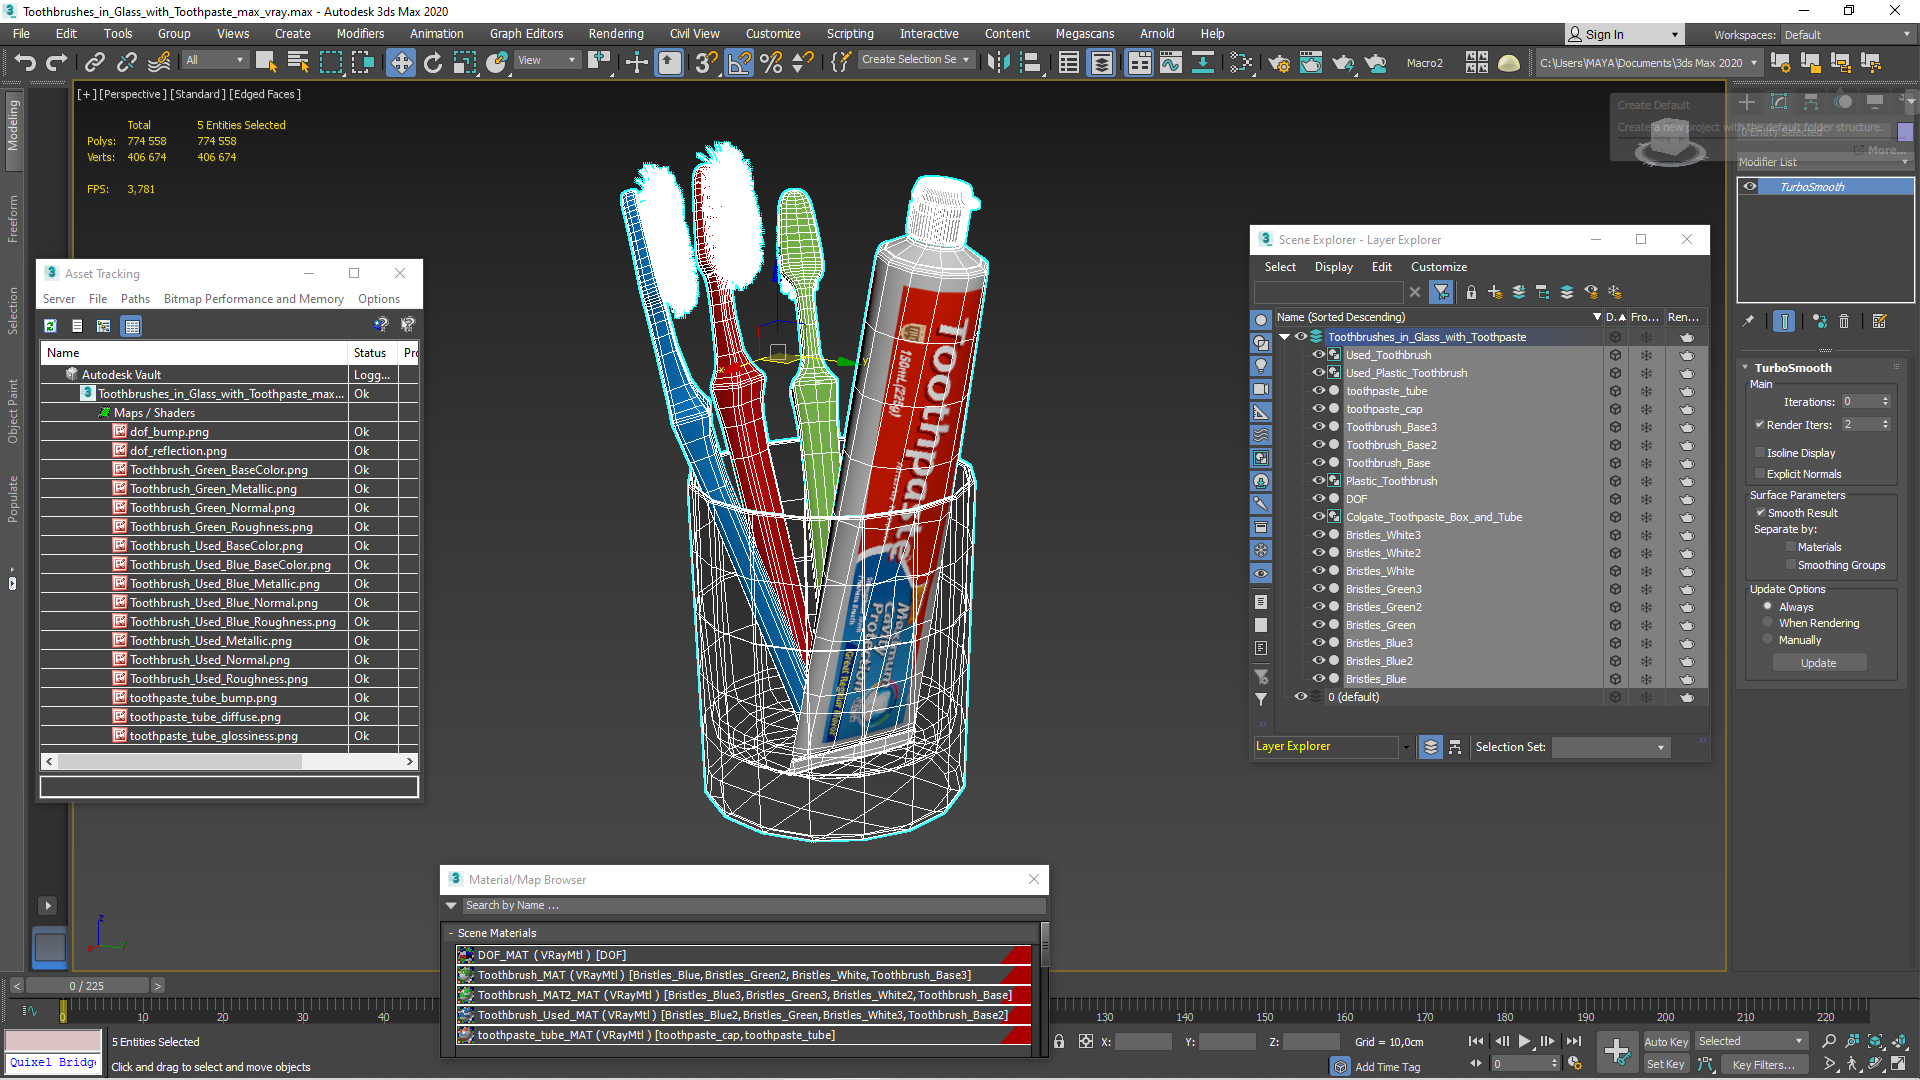Click the Key Filters button
The image size is (1920, 1080).
click(1763, 1064)
